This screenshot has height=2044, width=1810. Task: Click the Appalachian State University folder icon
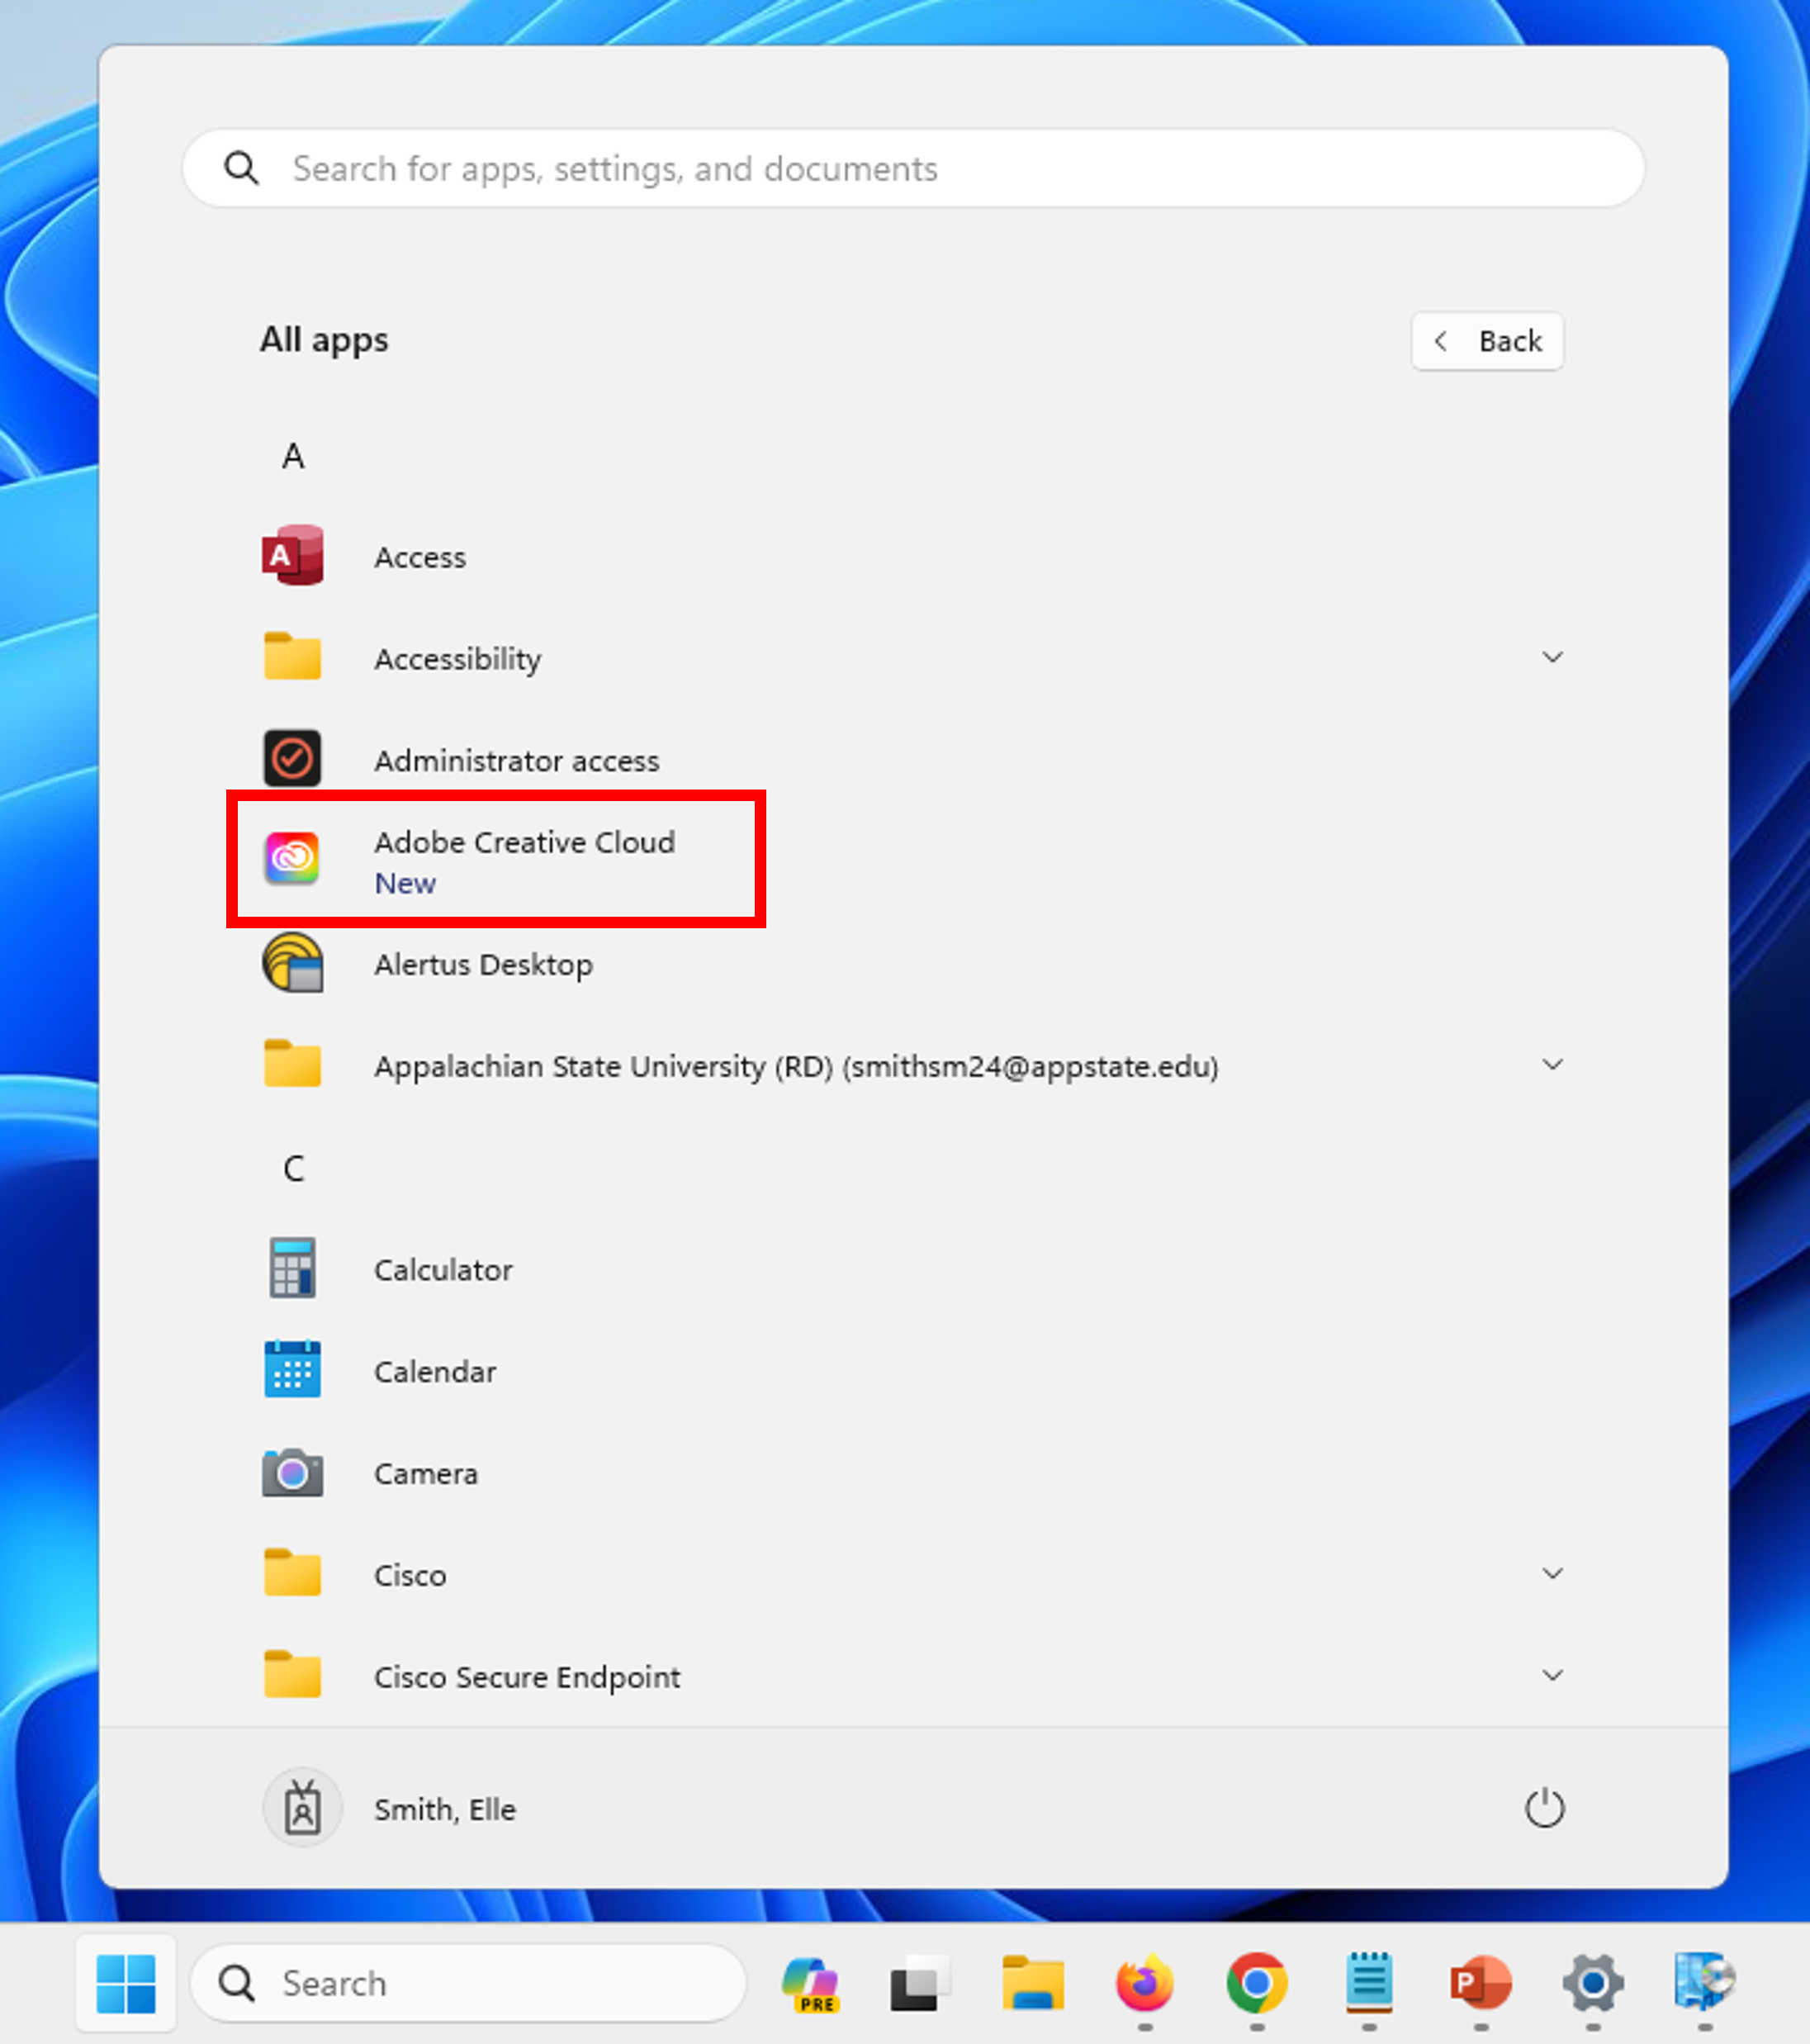[x=292, y=1064]
